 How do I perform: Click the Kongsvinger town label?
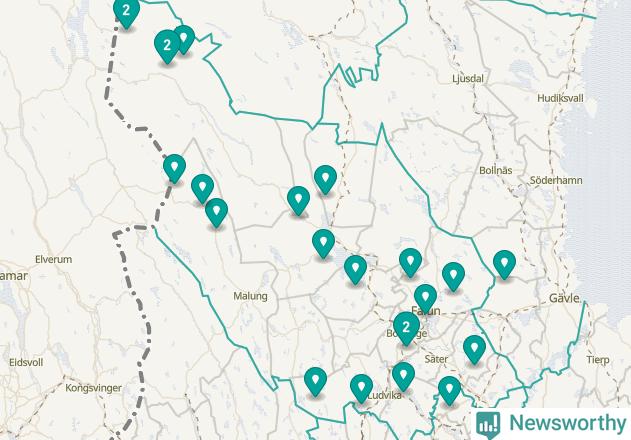pyautogui.click(x=93, y=388)
